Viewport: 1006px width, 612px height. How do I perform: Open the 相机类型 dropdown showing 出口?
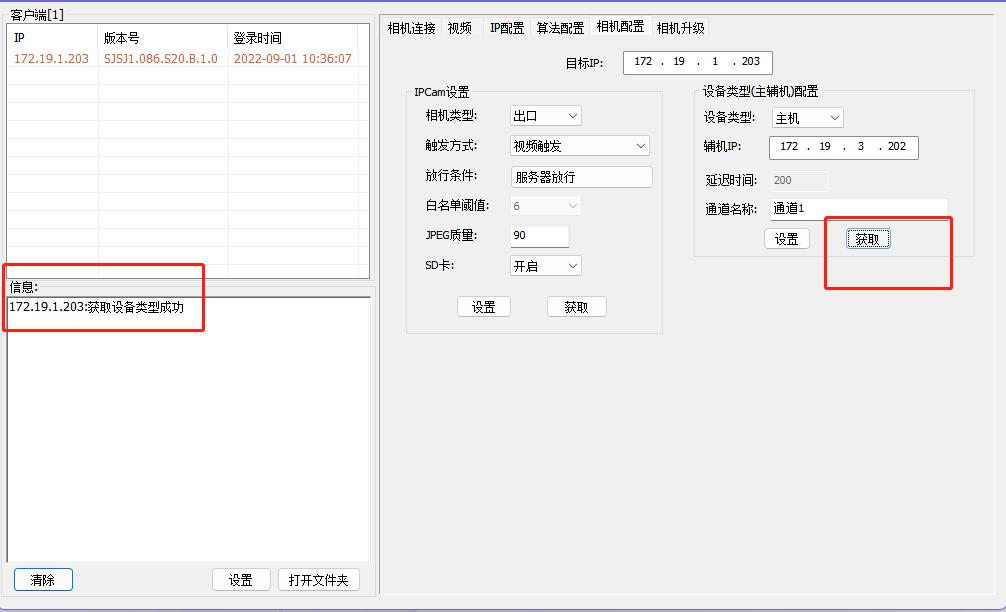coord(545,115)
